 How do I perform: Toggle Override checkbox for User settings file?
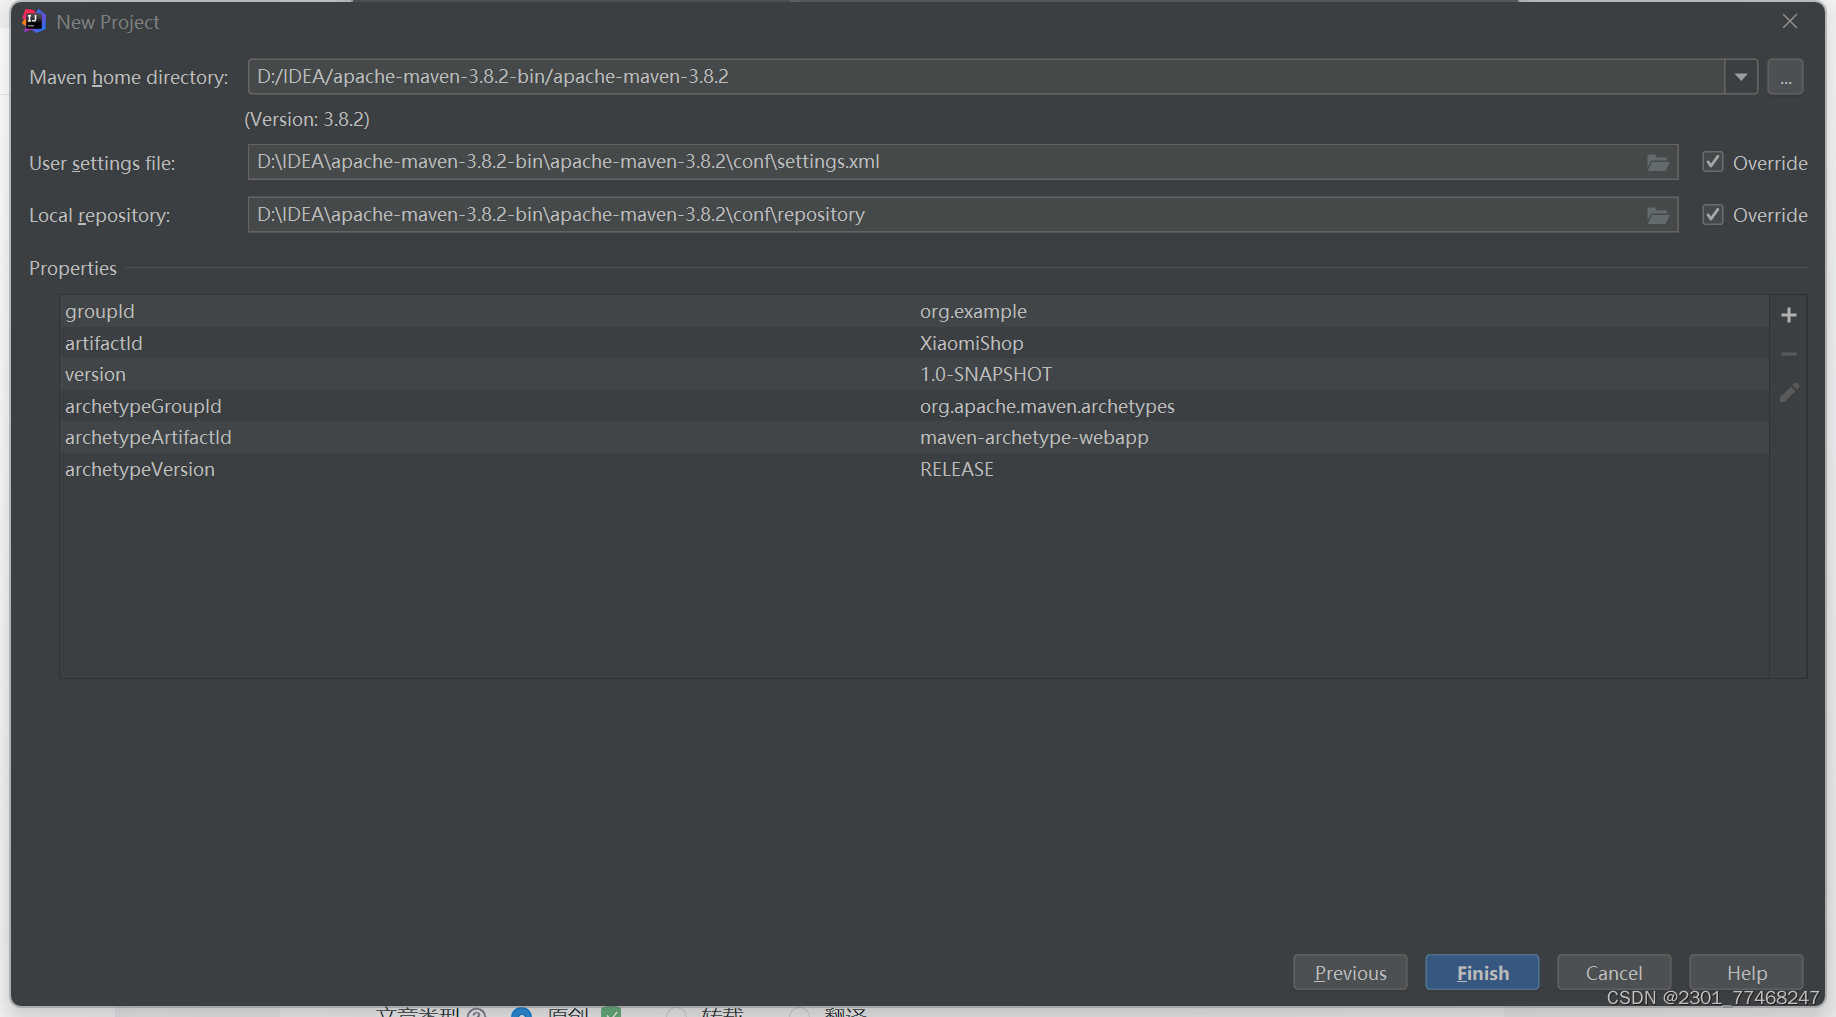pyautogui.click(x=1713, y=162)
